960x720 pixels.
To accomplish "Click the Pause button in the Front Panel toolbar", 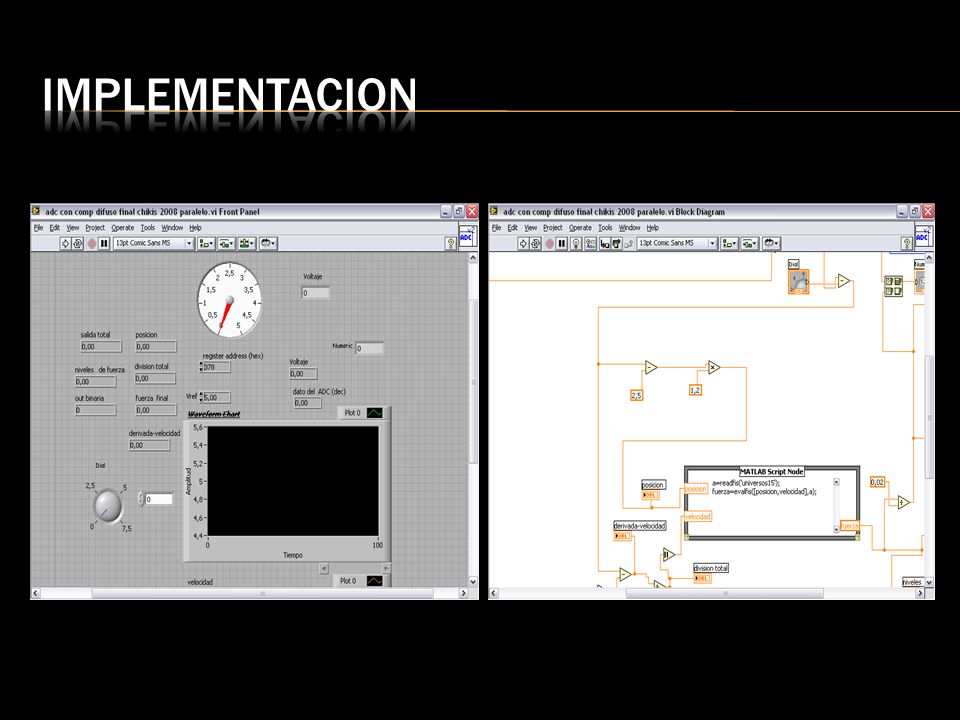I will pos(104,244).
